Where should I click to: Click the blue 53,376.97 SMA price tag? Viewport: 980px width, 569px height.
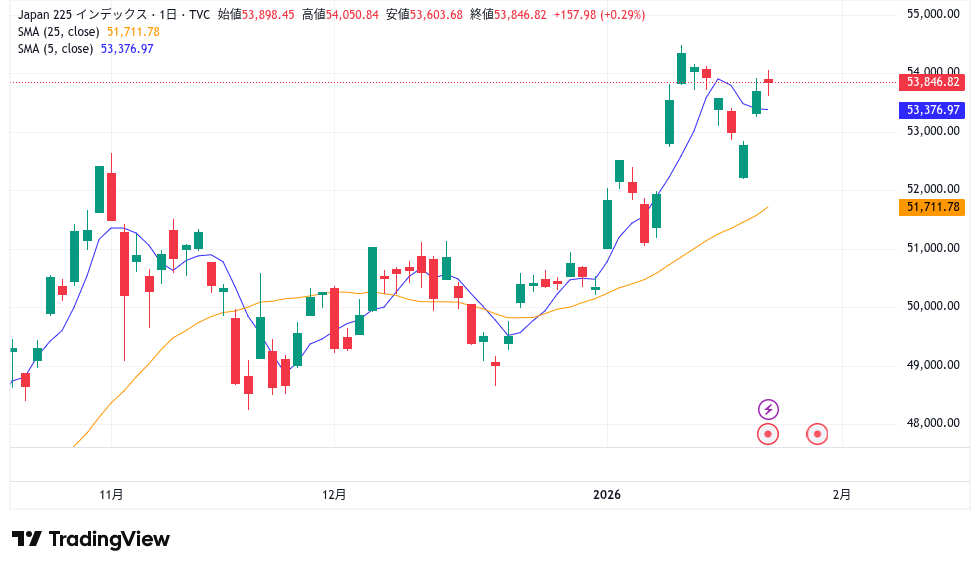[x=933, y=110]
